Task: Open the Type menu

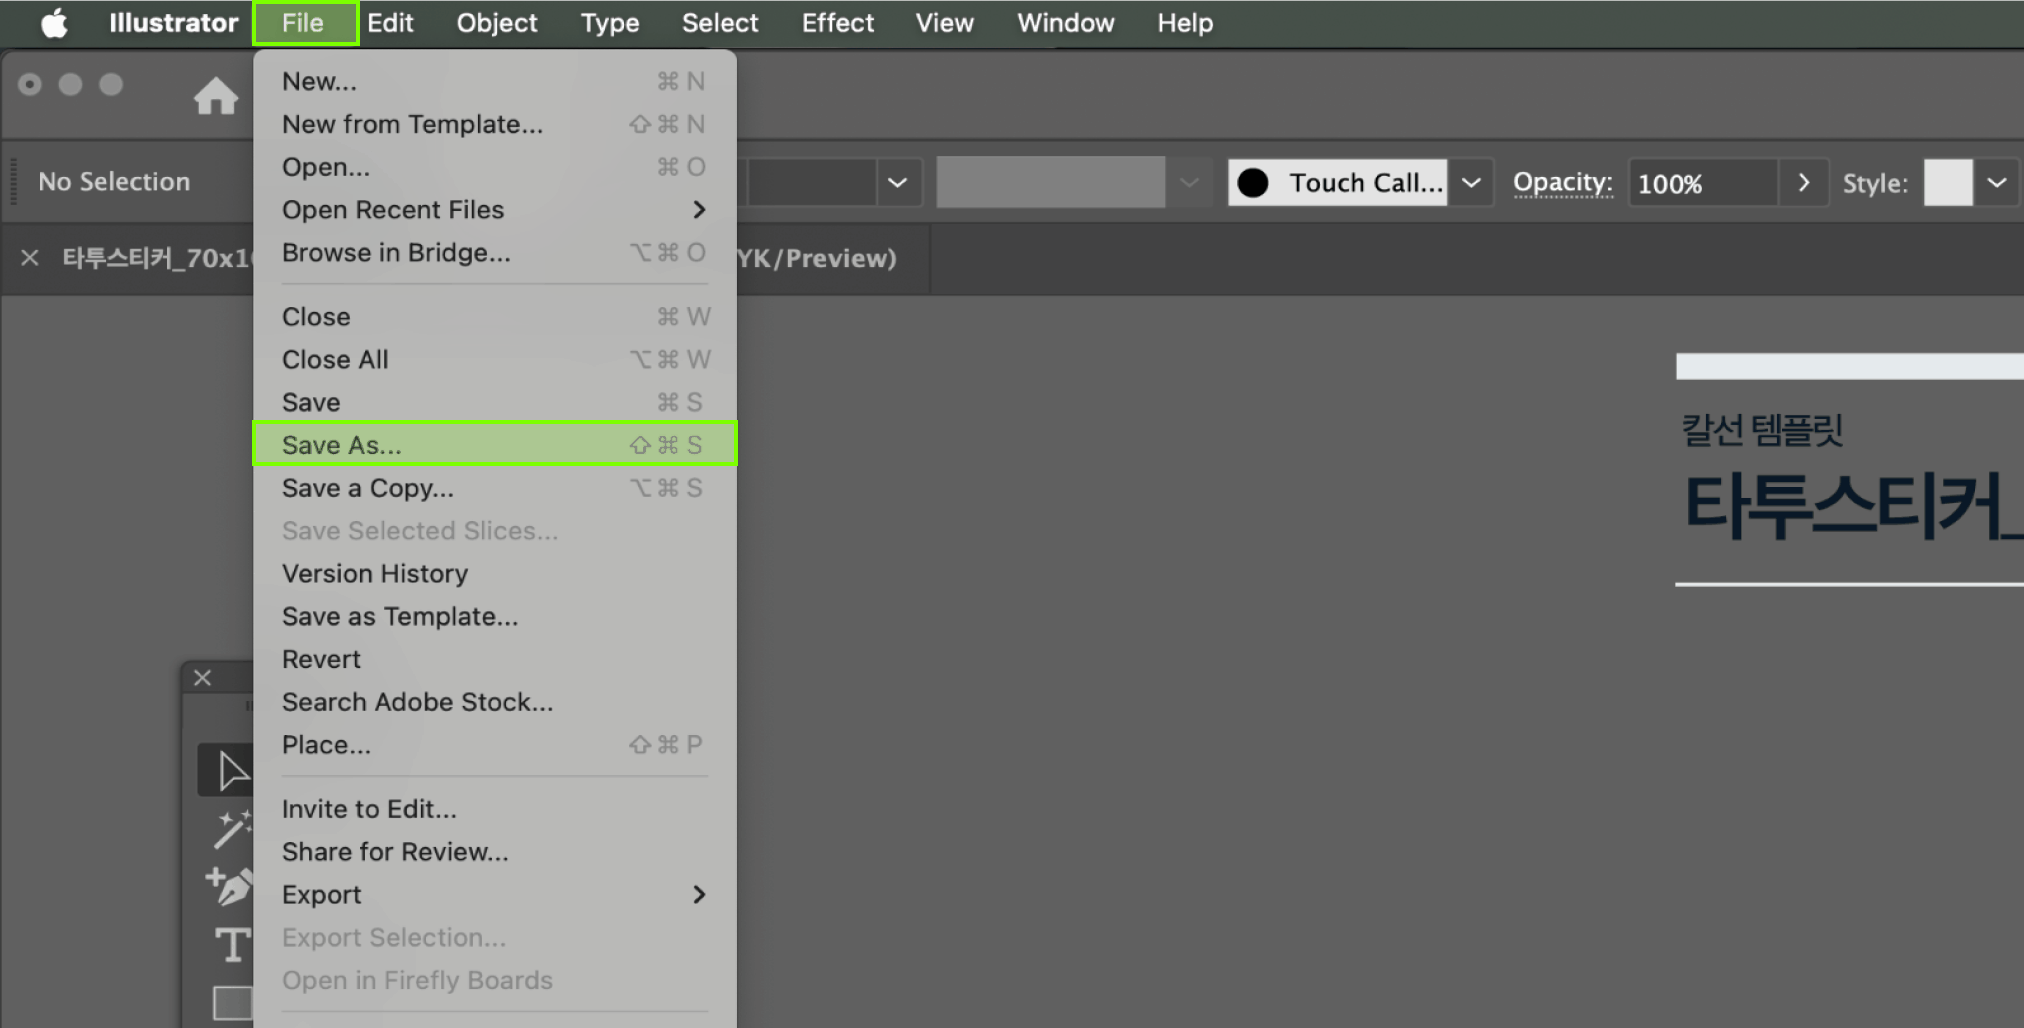Action: pyautogui.click(x=610, y=23)
